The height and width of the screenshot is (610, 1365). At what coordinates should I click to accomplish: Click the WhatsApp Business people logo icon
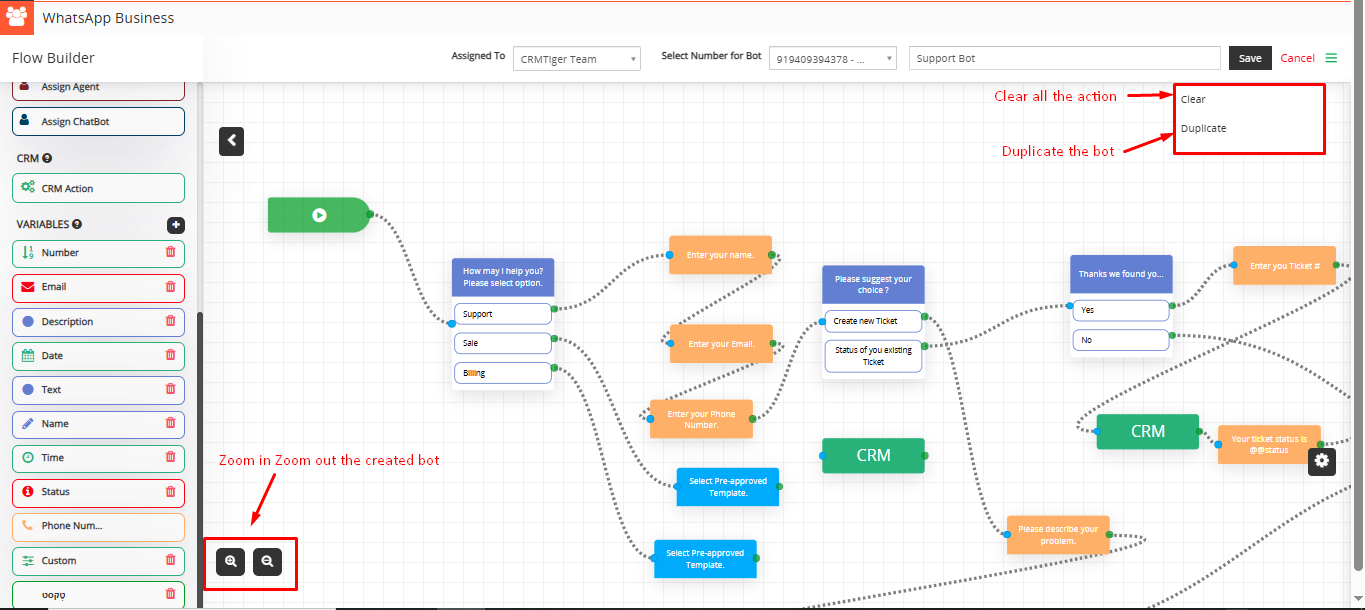point(17,17)
